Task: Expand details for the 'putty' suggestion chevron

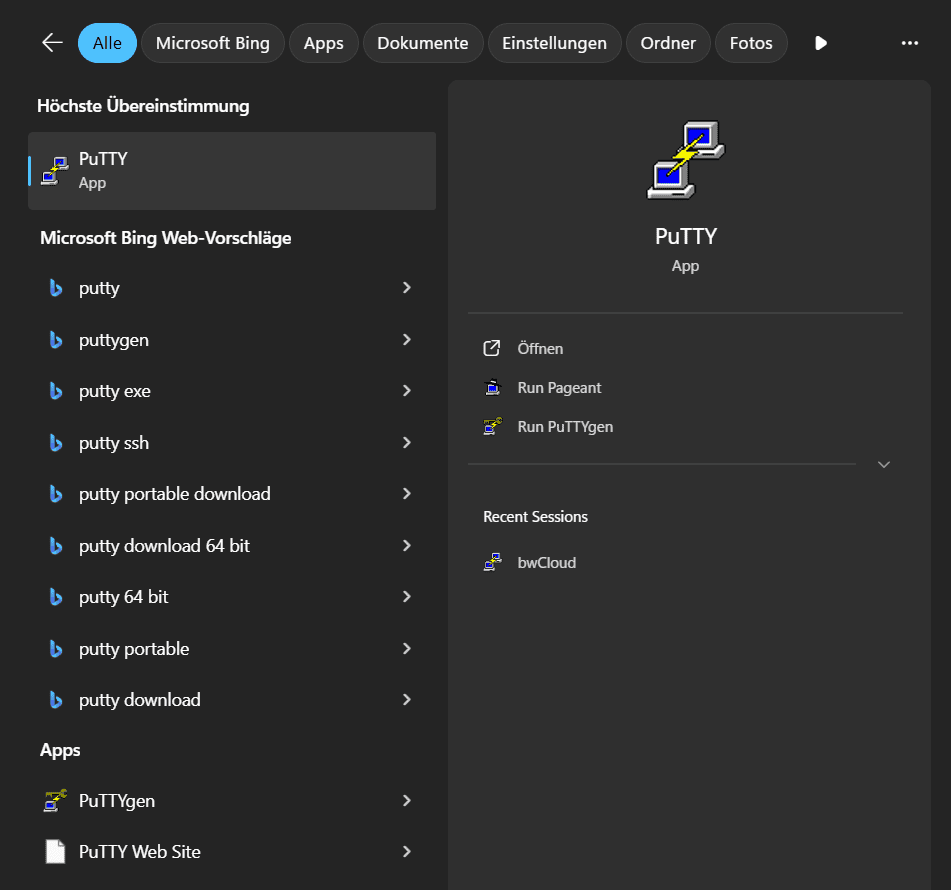Action: (x=407, y=288)
